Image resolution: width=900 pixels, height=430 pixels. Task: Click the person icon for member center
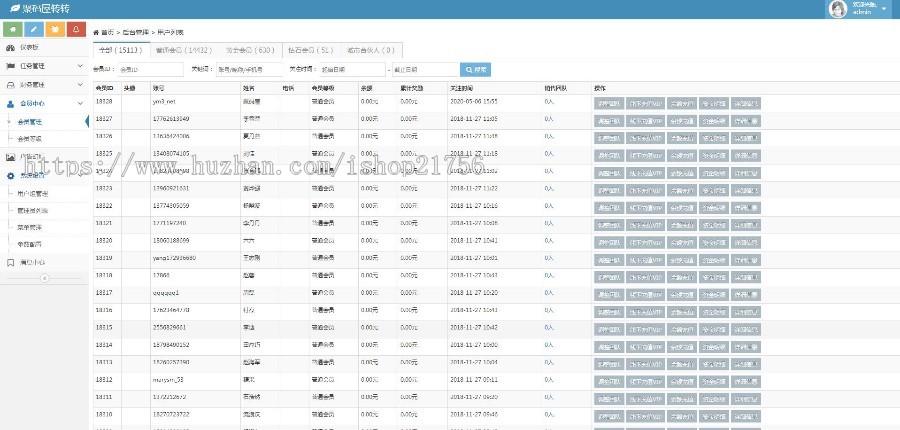pos(10,104)
